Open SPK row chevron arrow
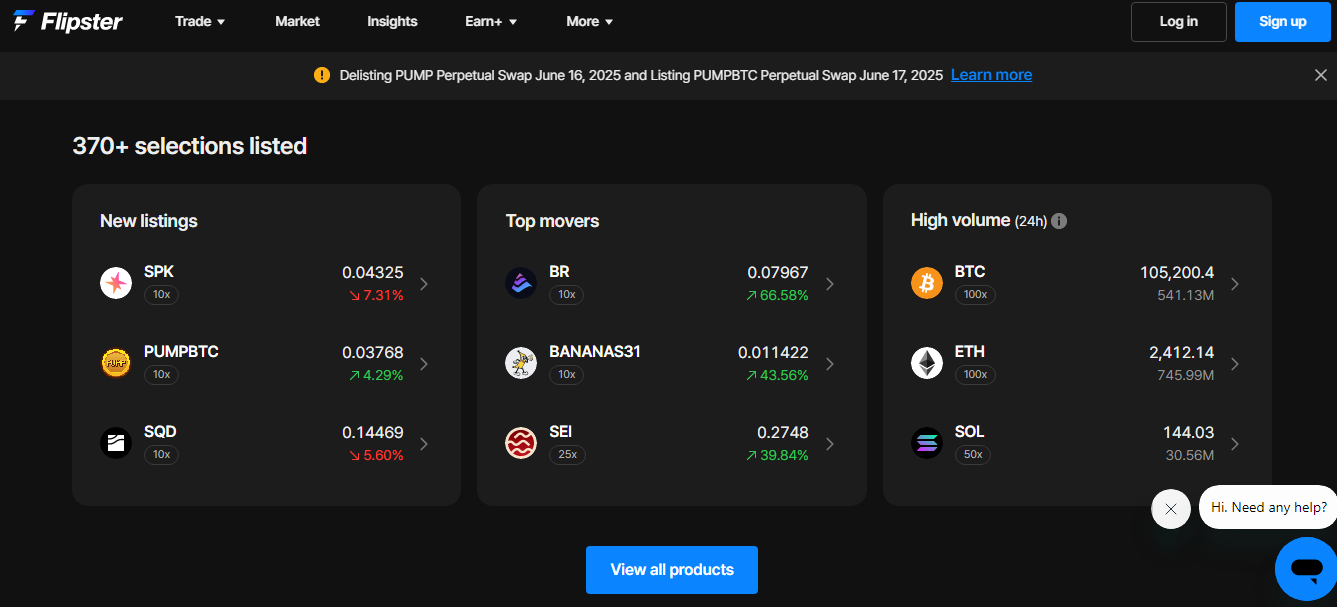The height and width of the screenshot is (607, 1337). pos(424,284)
